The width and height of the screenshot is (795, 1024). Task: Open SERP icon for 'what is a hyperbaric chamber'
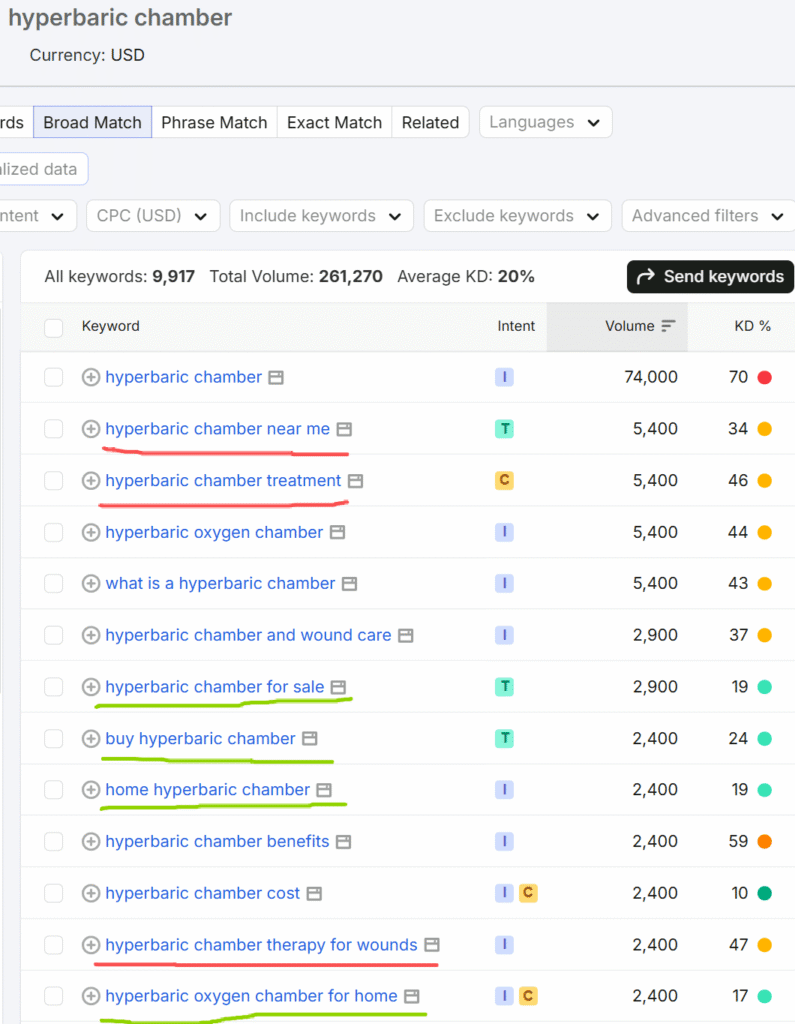[x=349, y=584]
